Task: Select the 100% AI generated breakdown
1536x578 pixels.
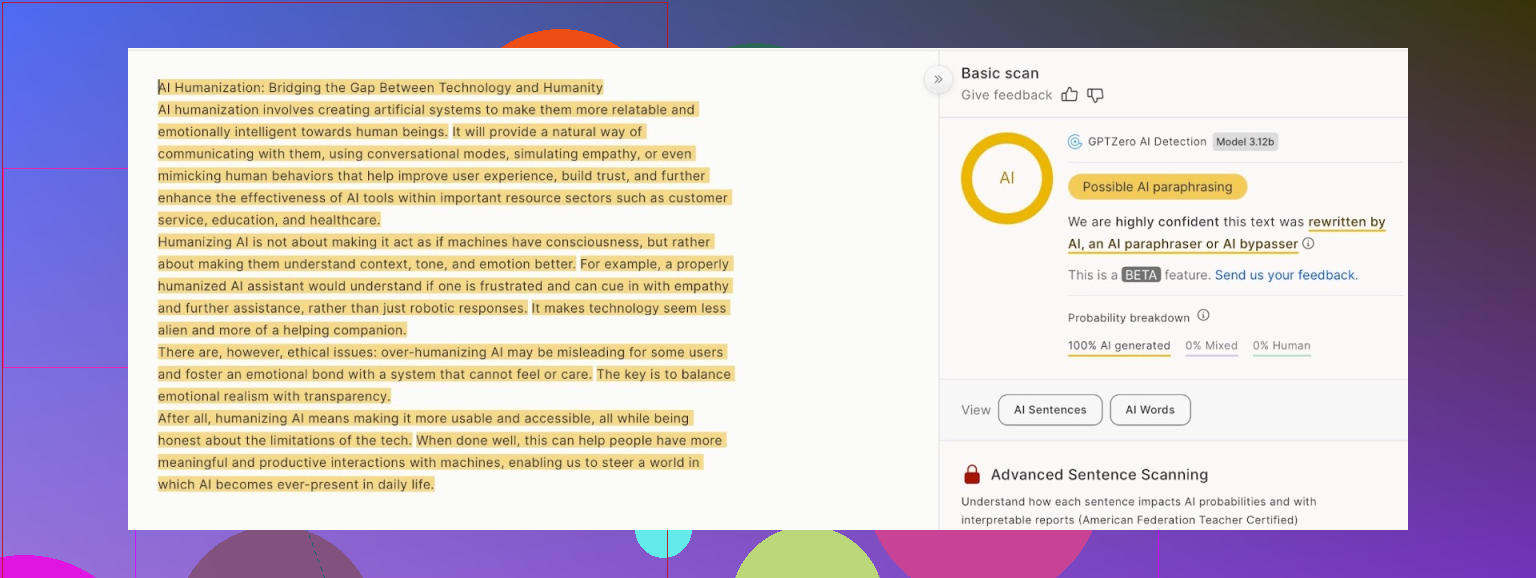Action: tap(1119, 346)
